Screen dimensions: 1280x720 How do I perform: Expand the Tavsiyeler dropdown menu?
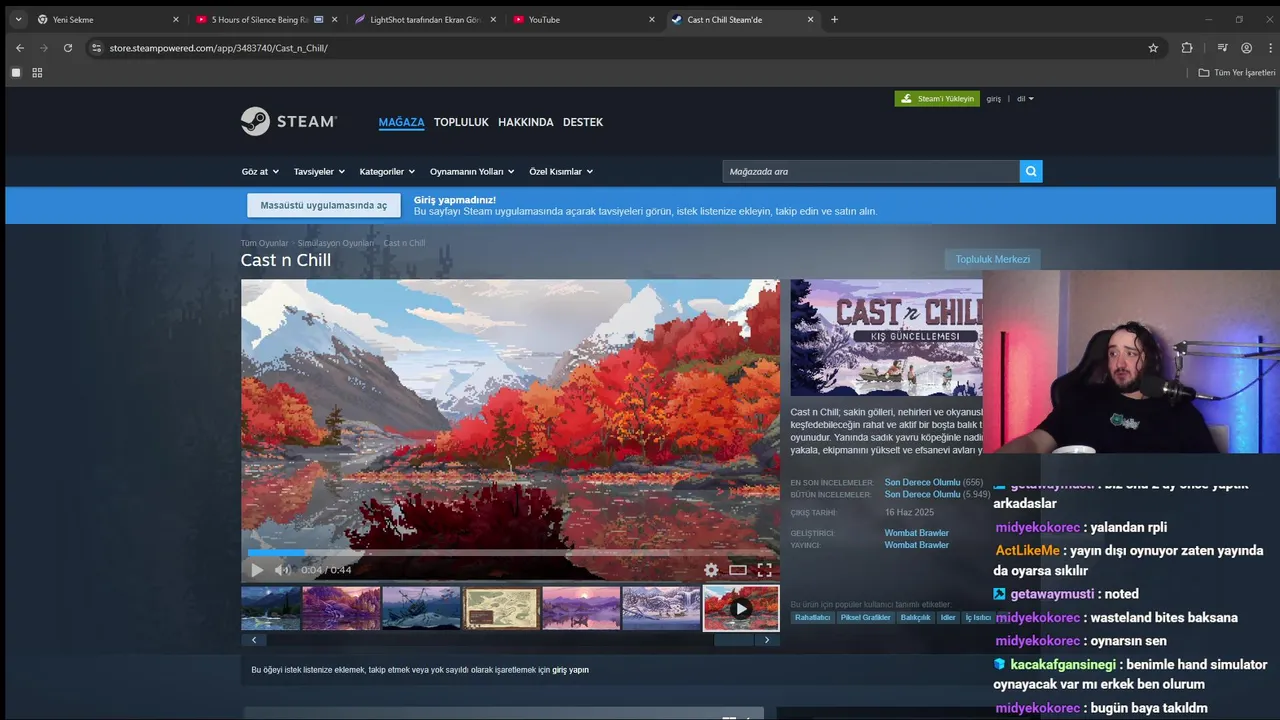[319, 172]
